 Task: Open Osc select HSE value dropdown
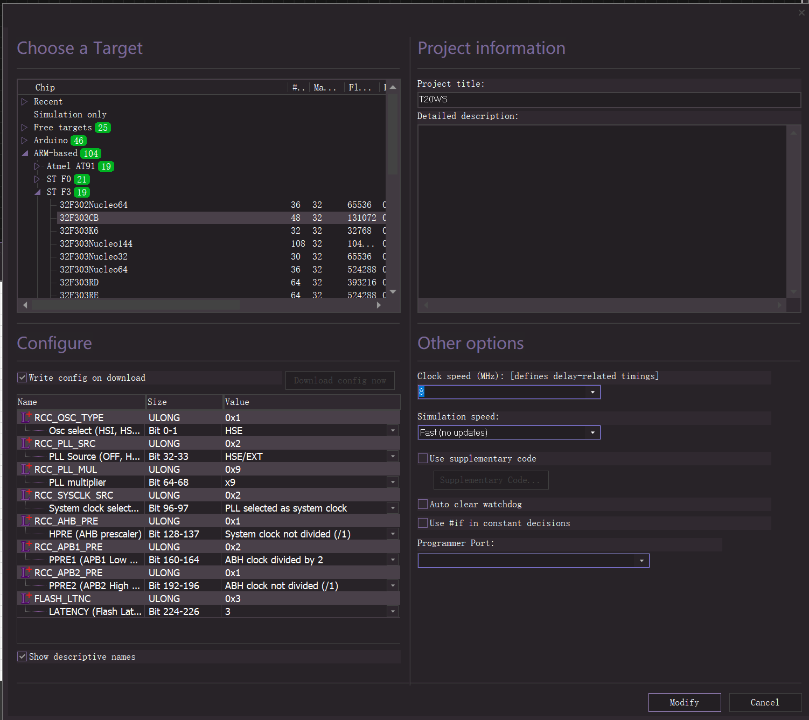pyautogui.click(x=393, y=430)
